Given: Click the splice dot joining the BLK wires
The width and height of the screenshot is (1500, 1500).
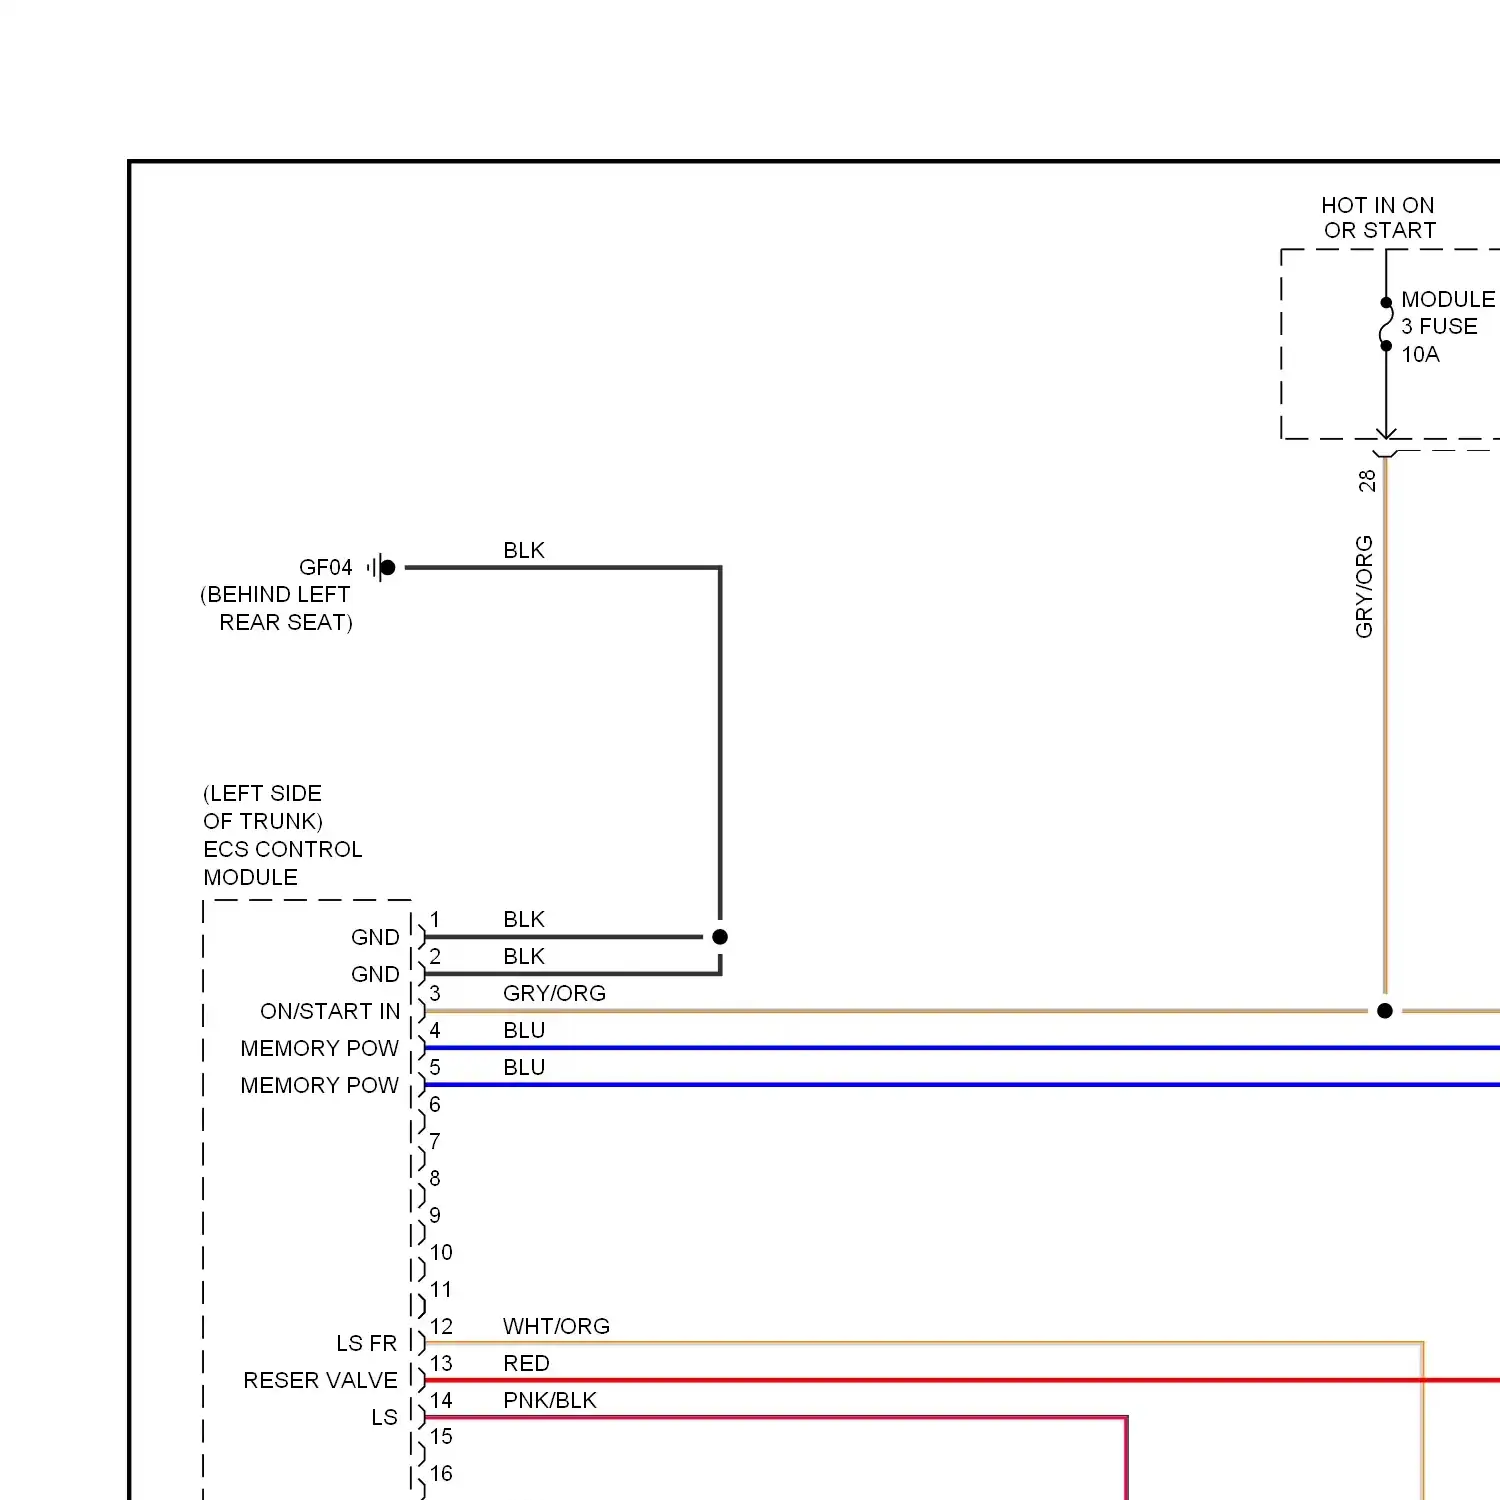Looking at the screenshot, I should (x=720, y=937).
